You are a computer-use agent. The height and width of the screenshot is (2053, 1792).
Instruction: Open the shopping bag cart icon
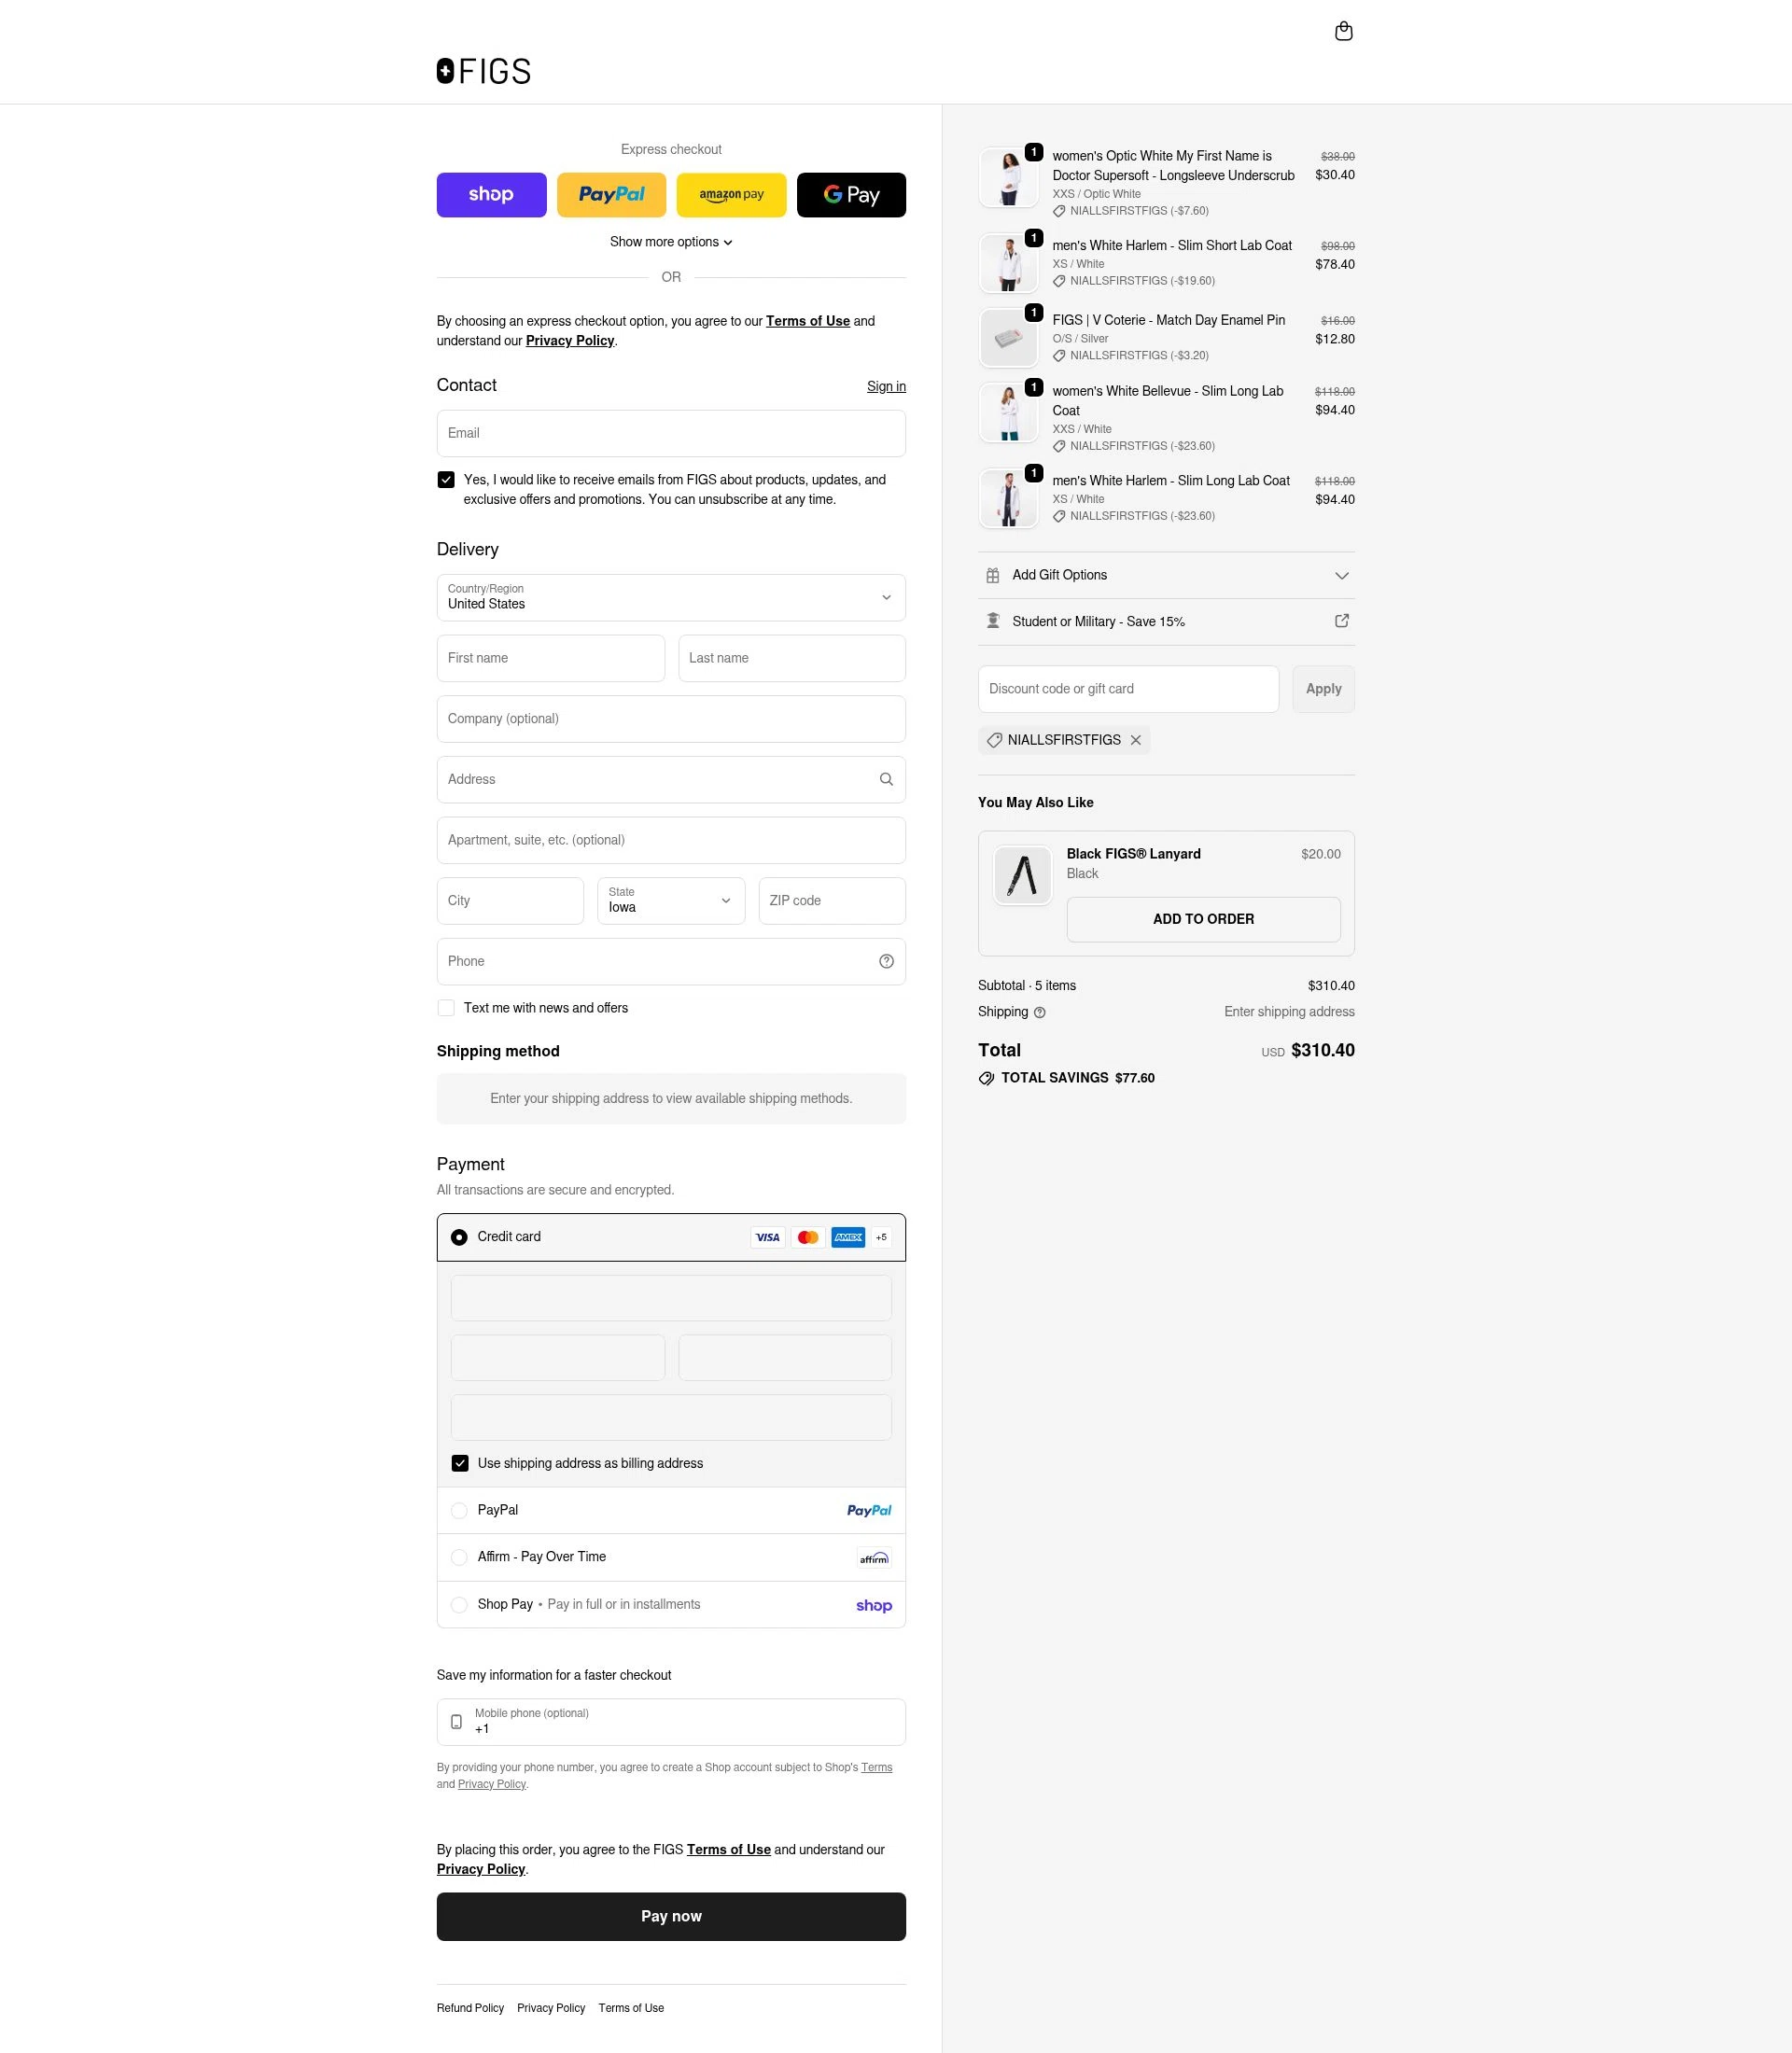pyautogui.click(x=1343, y=31)
